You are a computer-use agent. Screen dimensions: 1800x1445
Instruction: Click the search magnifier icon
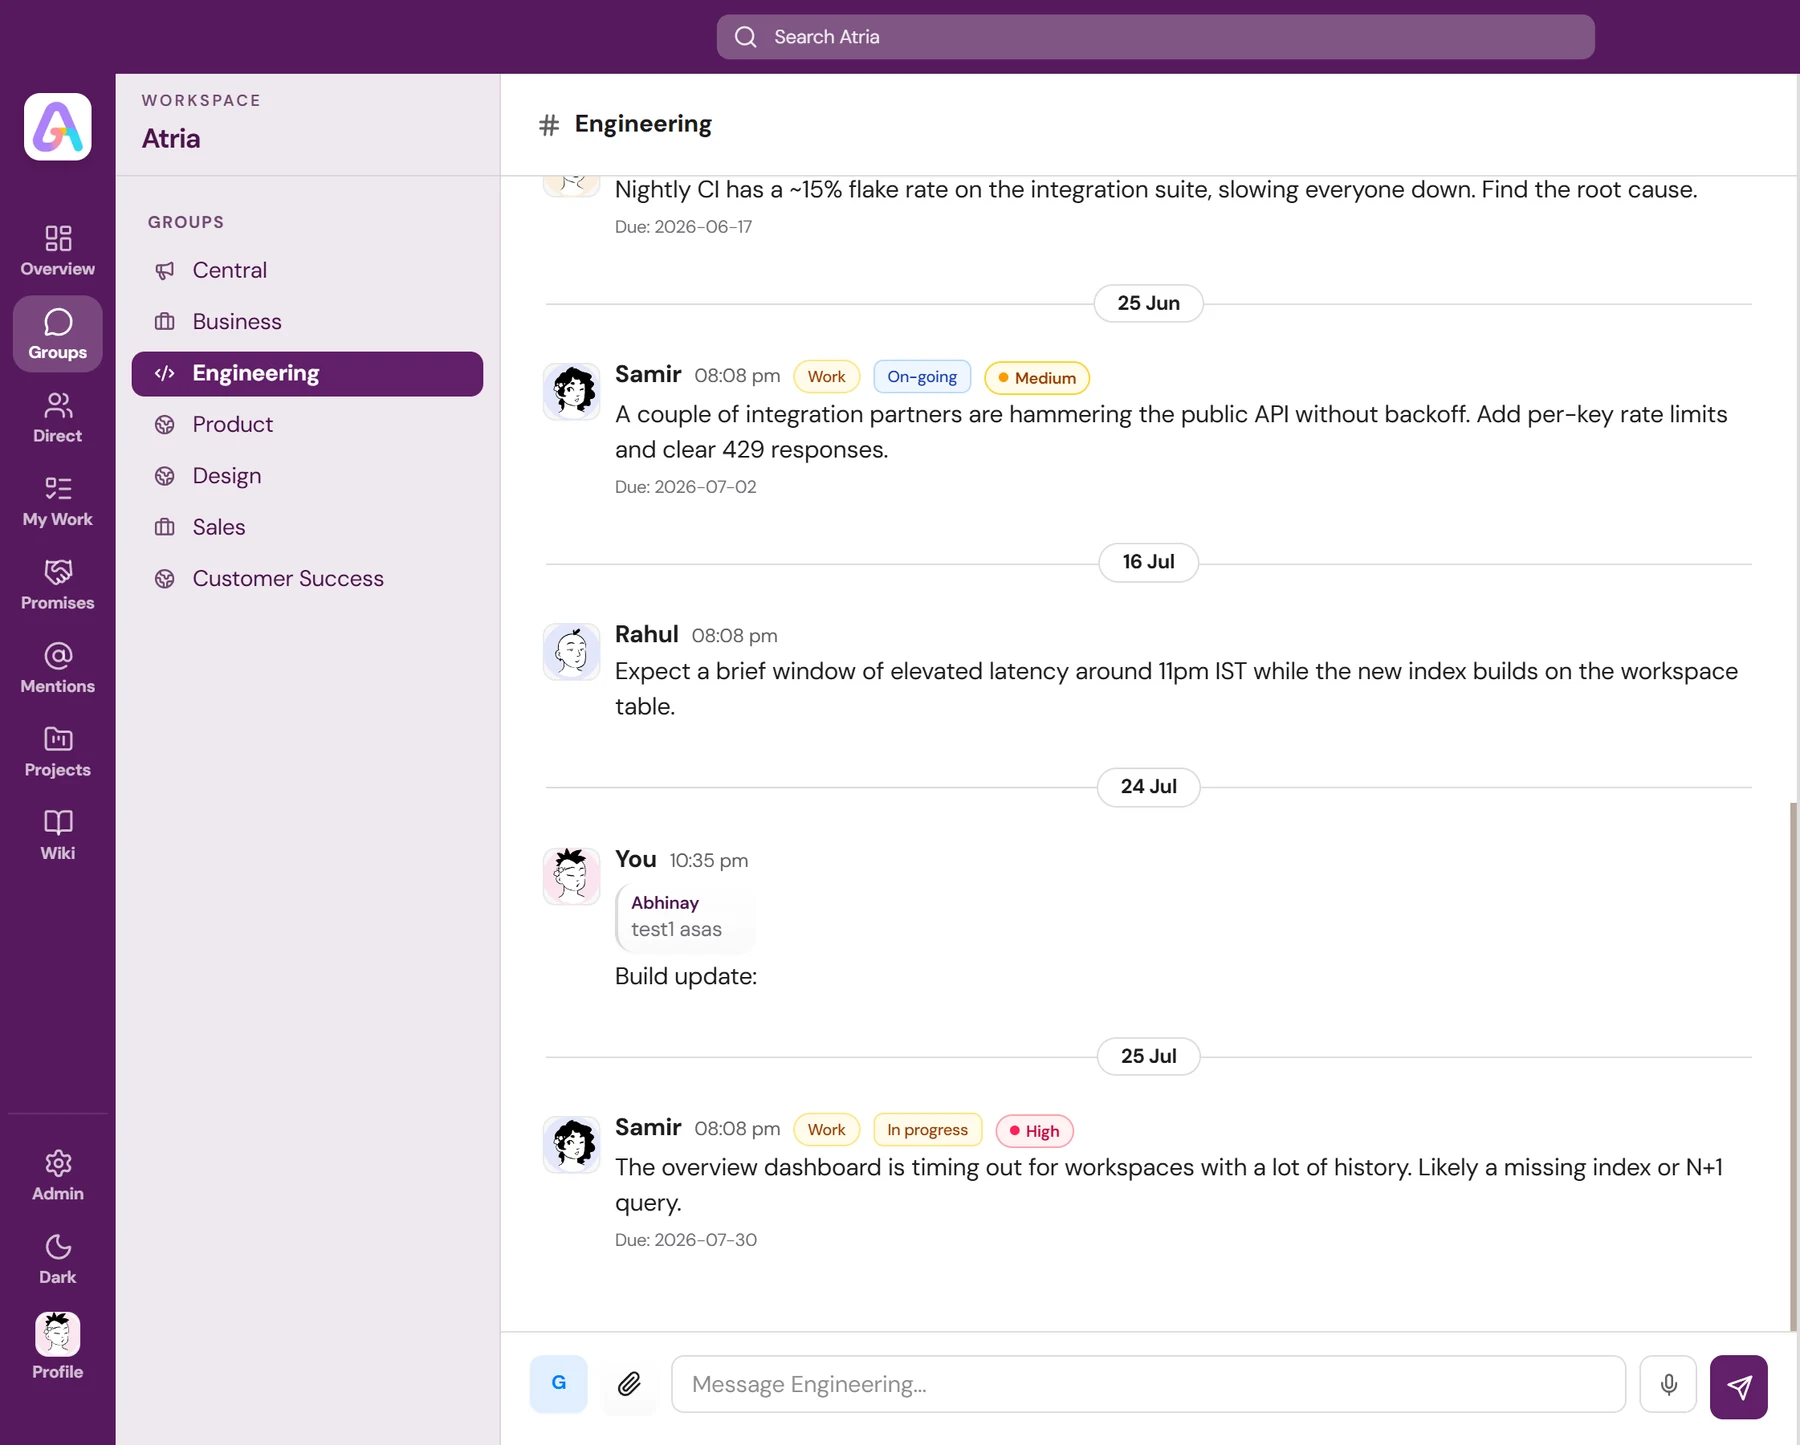(746, 37)
